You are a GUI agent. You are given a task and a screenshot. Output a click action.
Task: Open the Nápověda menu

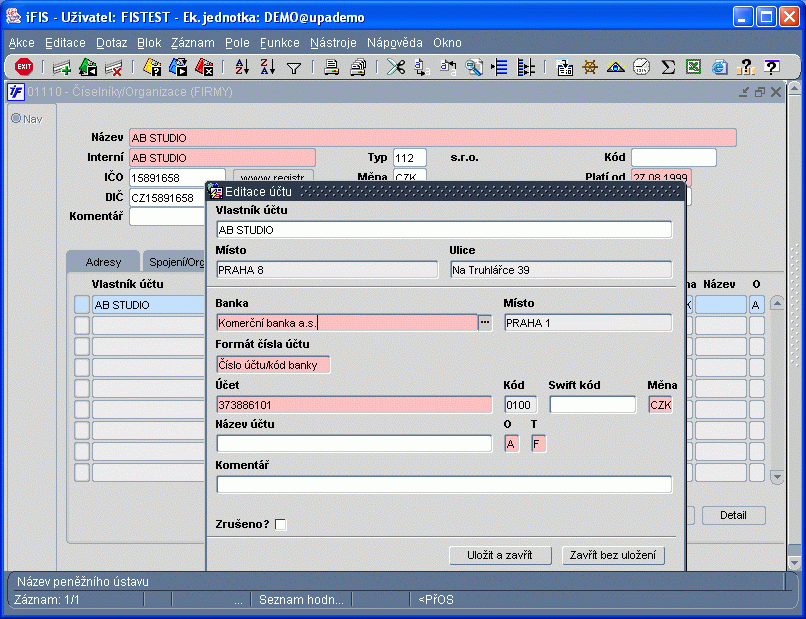395,43
